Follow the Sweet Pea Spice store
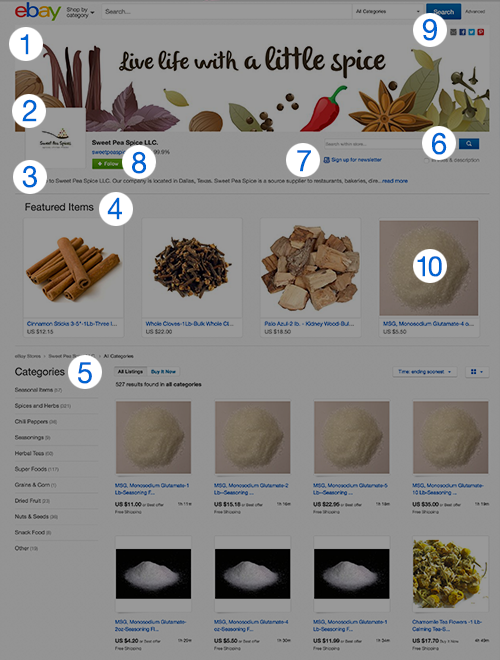Screen dimensions: 500x660 point(107,163)
